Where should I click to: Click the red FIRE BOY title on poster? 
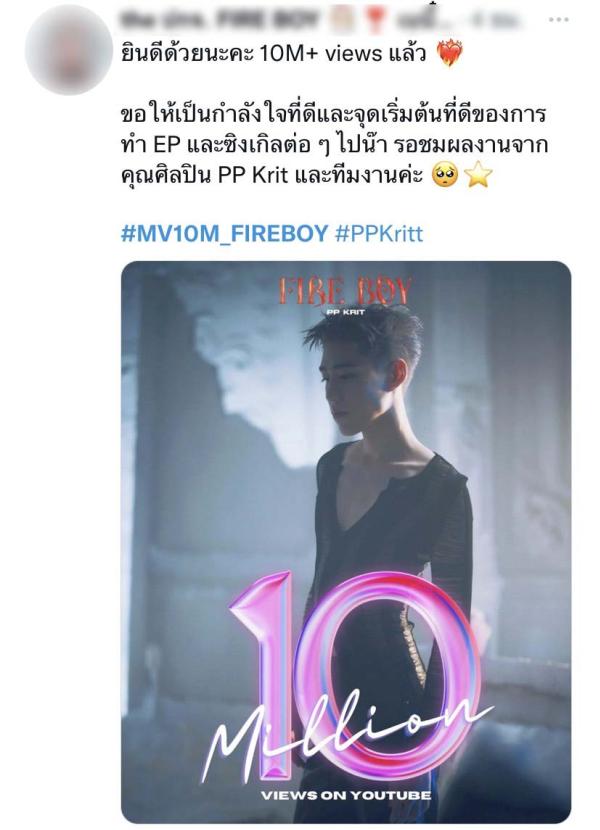tap(345, 292)
